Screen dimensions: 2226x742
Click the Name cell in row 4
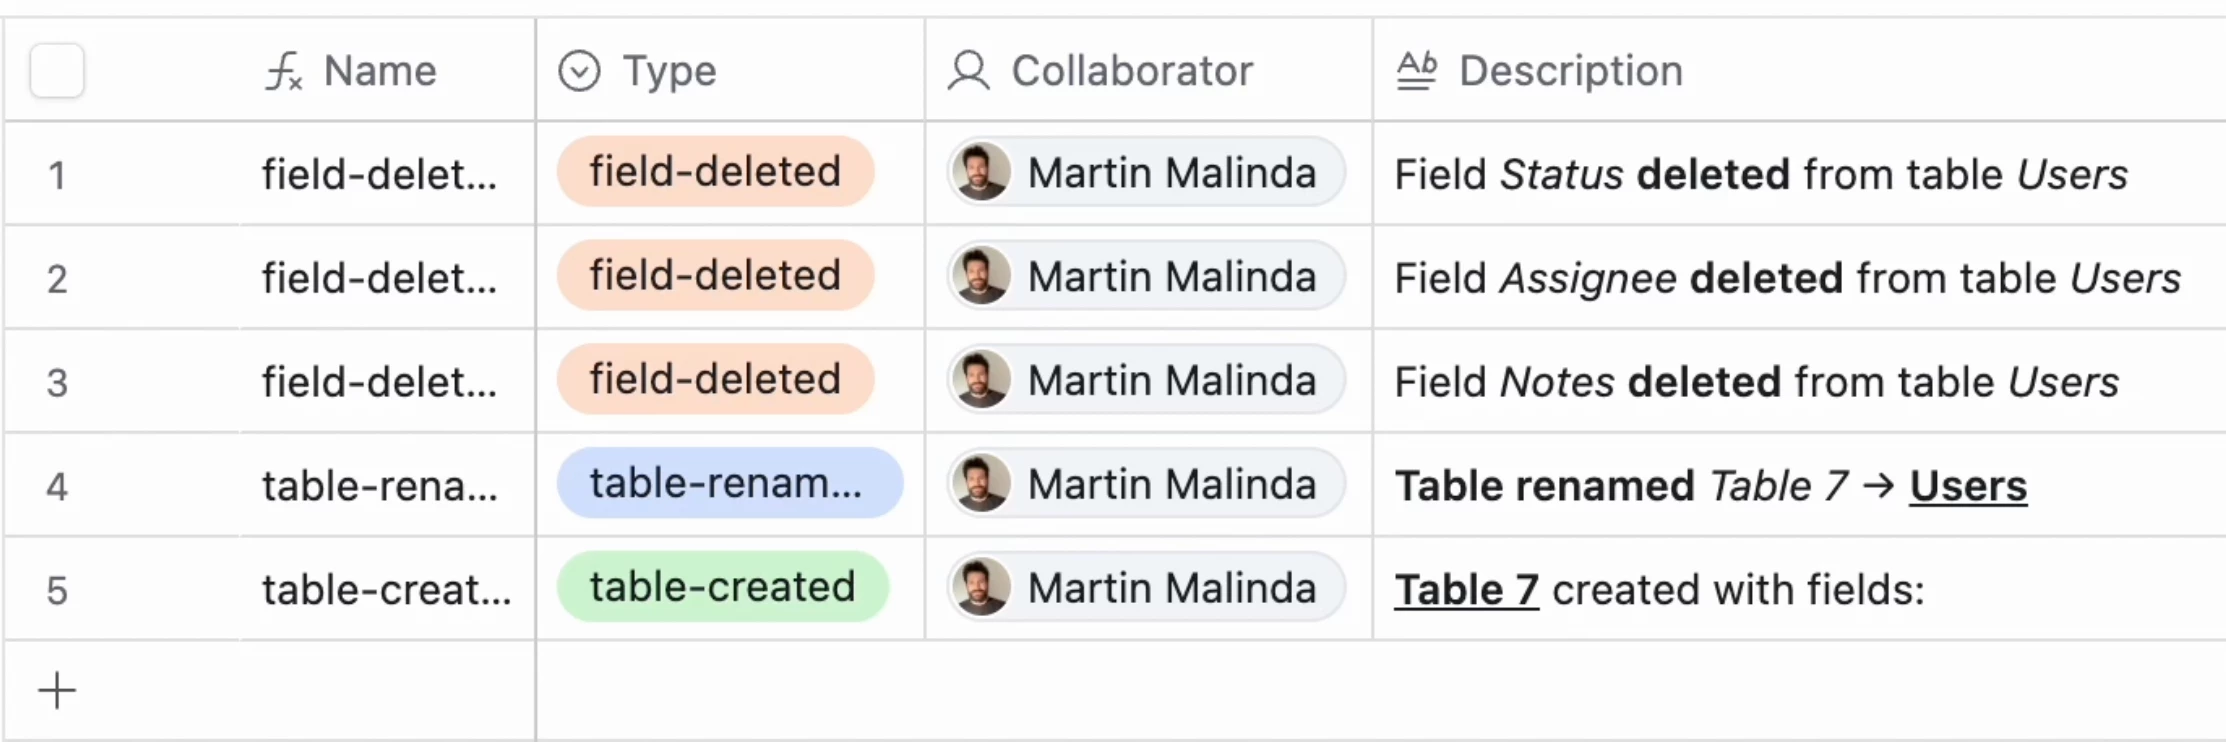[x=380, y=486]
